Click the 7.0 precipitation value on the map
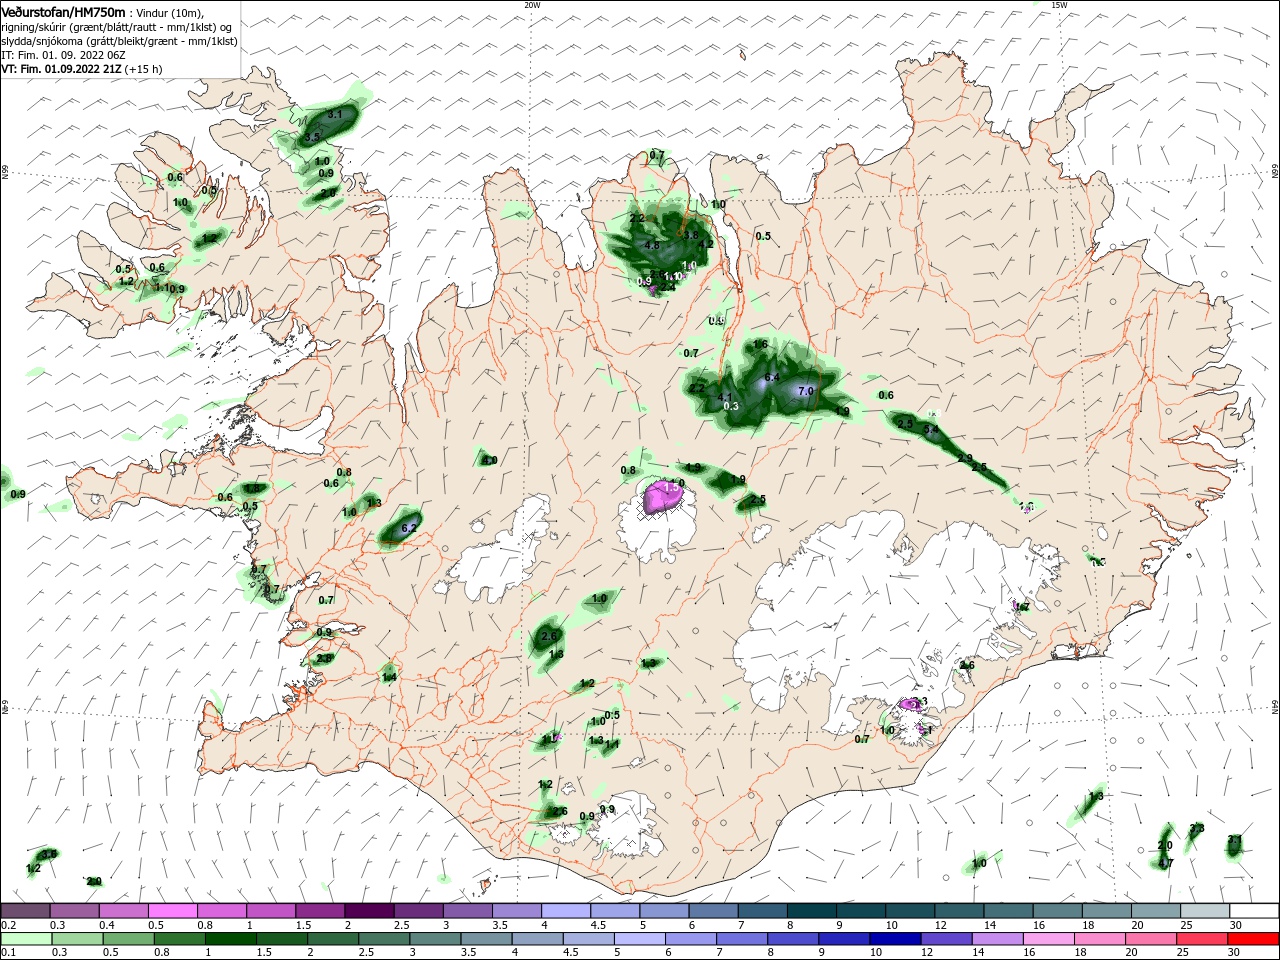This screenshot has width=1280, height=960. tap(806, 391)
